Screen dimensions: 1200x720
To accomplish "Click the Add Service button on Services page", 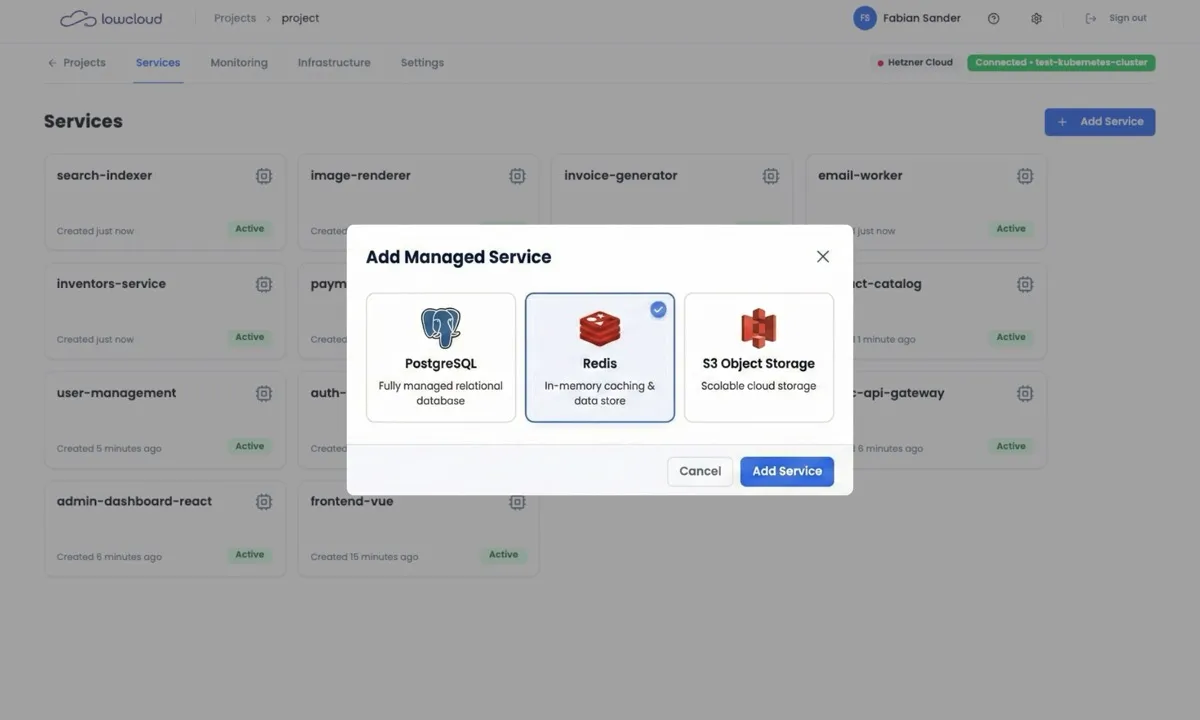I will coord(1100,122).
